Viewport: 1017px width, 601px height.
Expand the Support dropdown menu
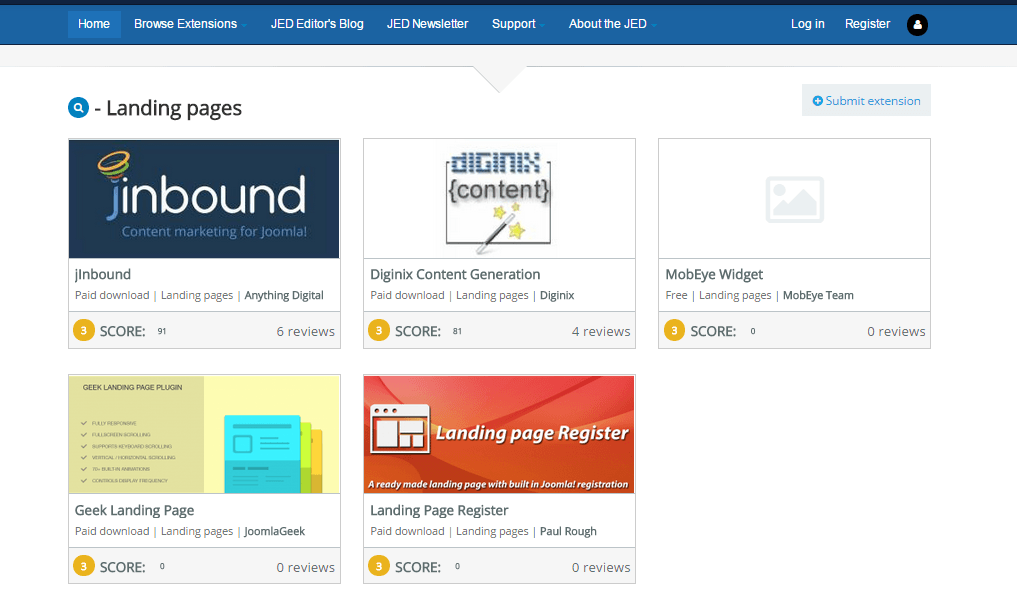[518, 24]
